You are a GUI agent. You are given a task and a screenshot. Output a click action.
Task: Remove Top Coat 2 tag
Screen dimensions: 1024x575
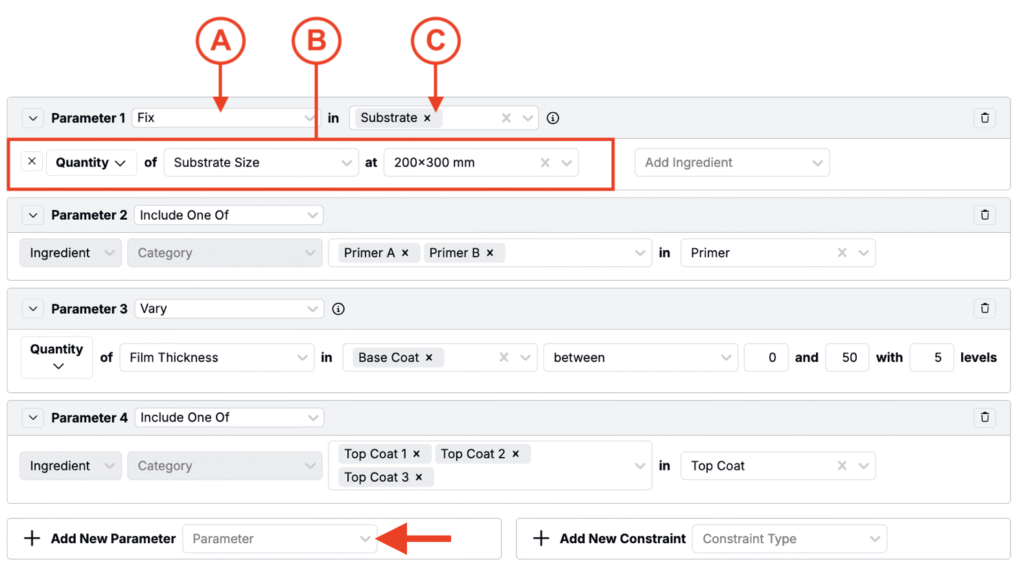(516, 454)
